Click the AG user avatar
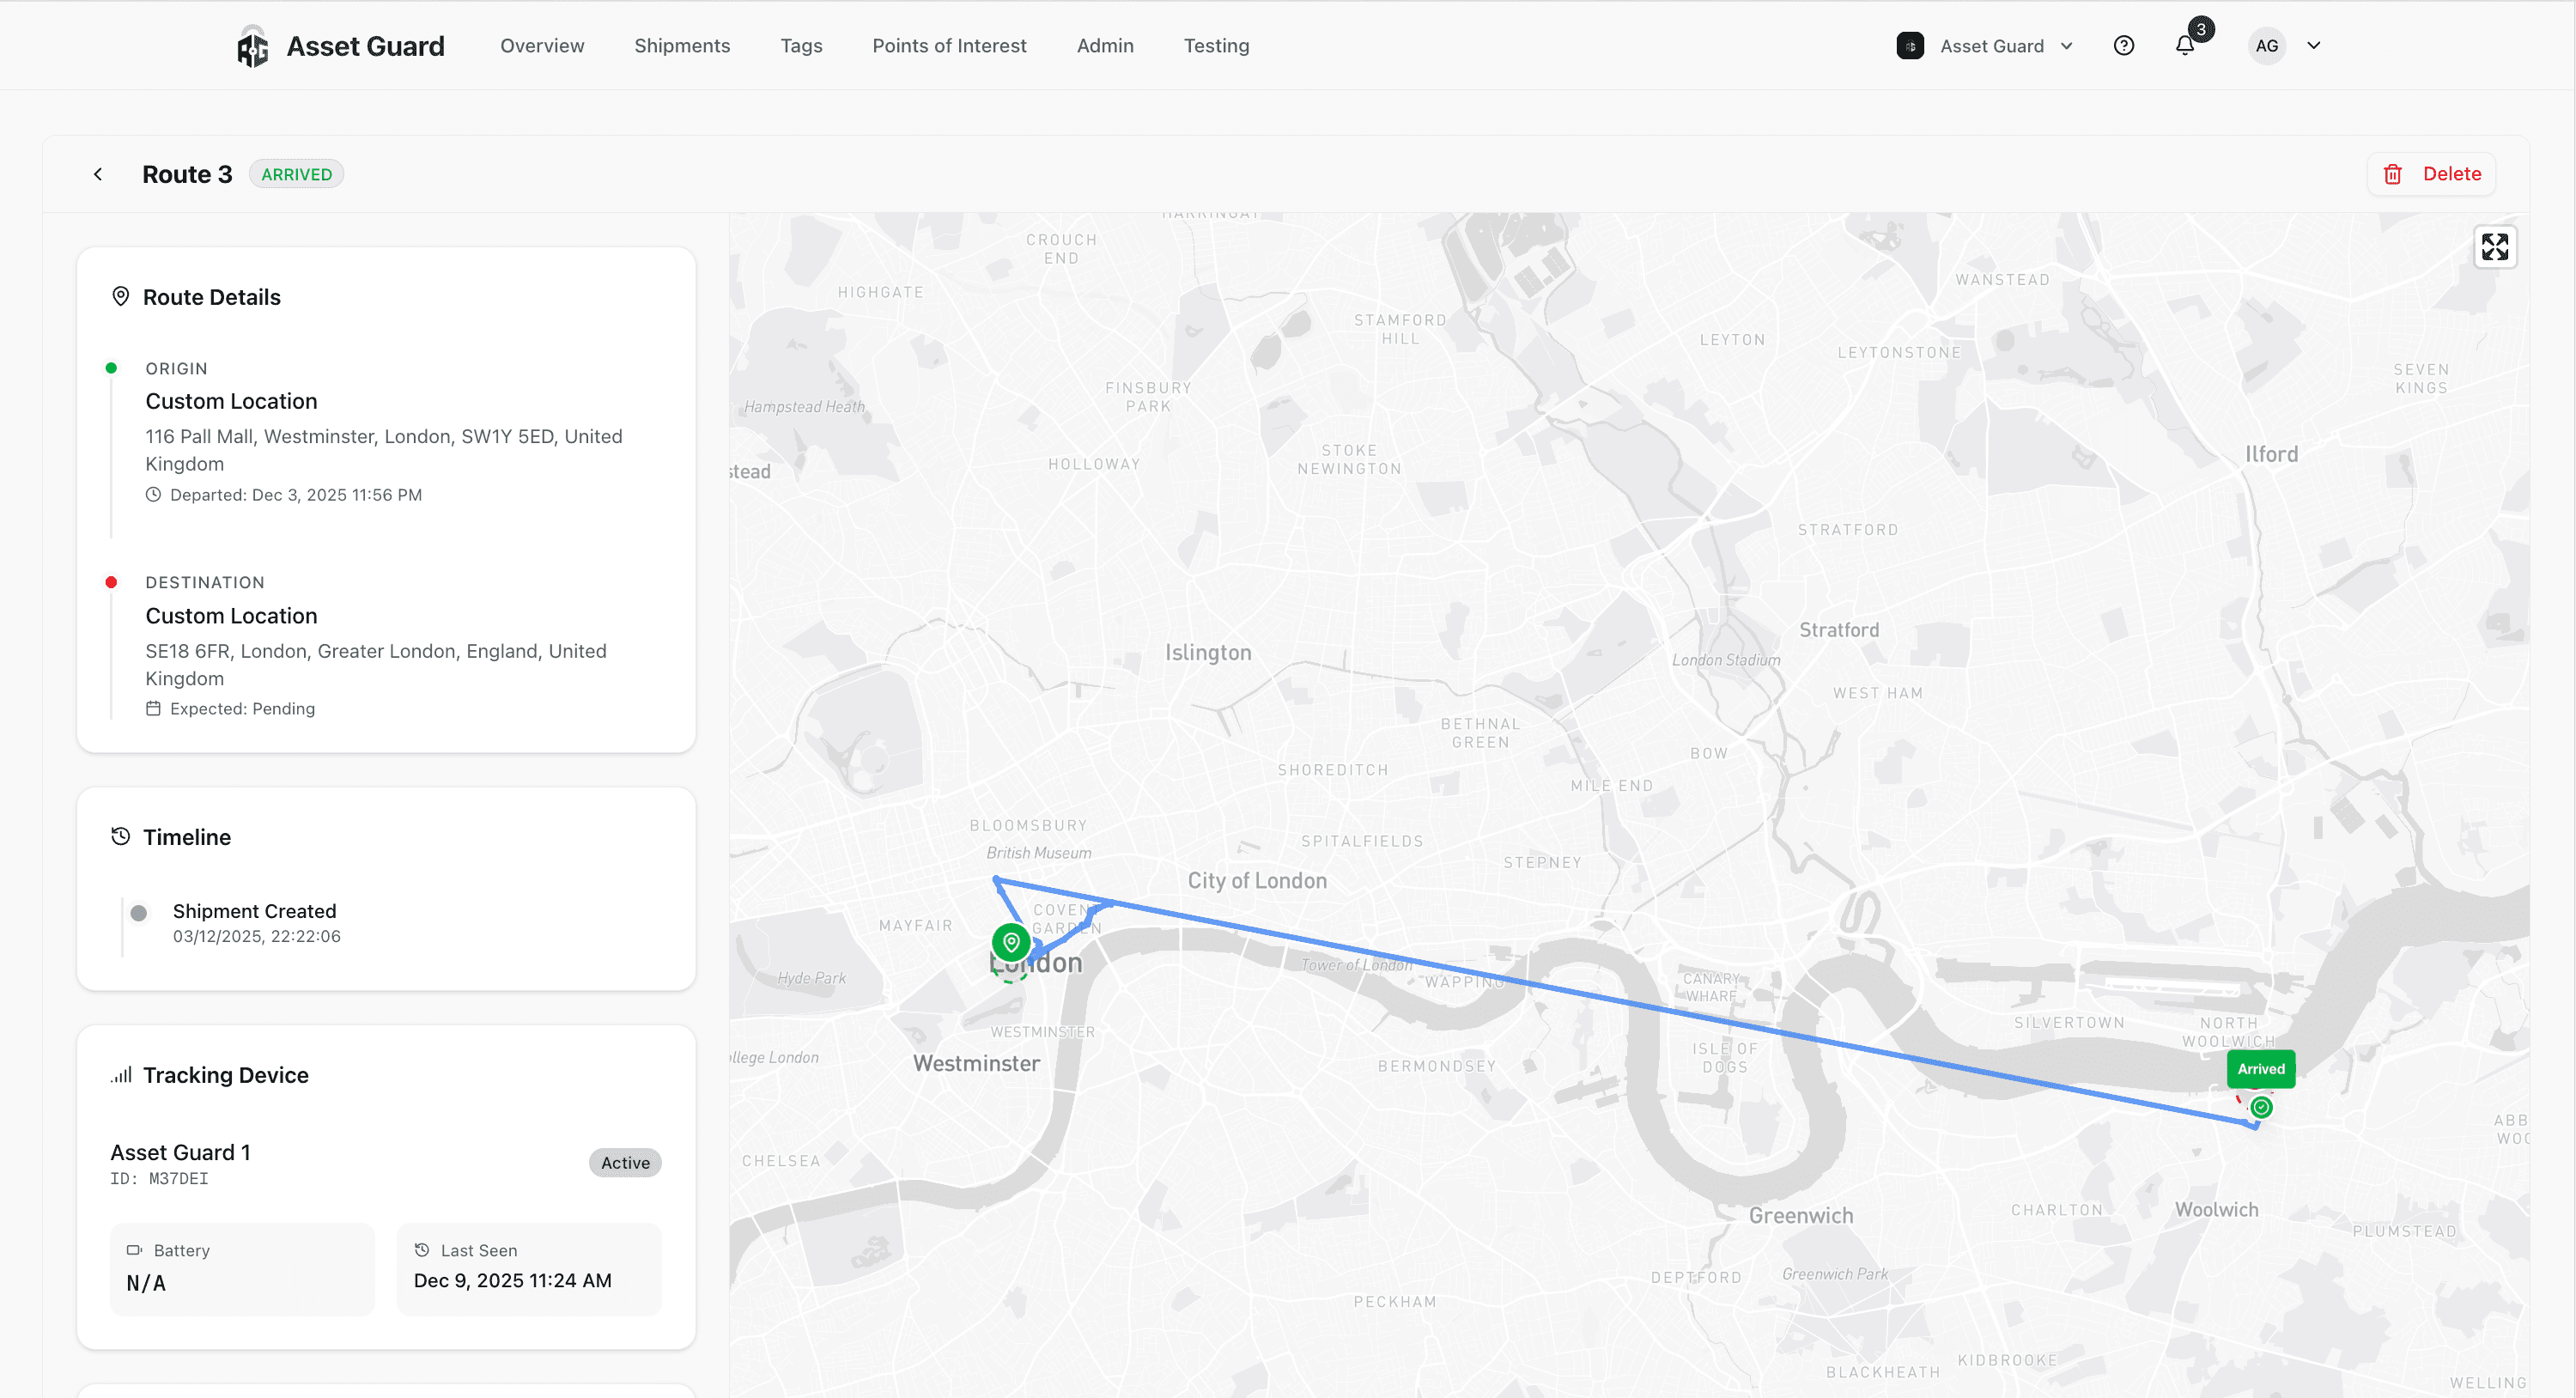 click(x=2266, y=46)
